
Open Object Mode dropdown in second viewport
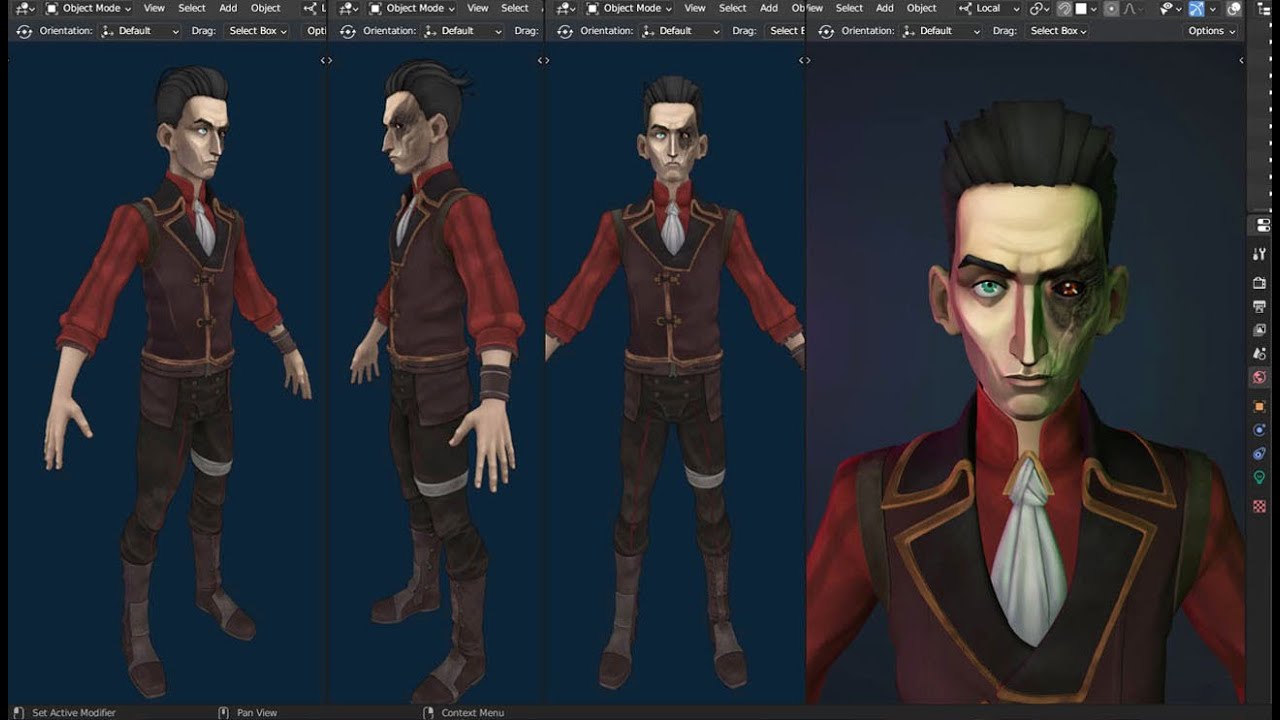click(413, 8)
